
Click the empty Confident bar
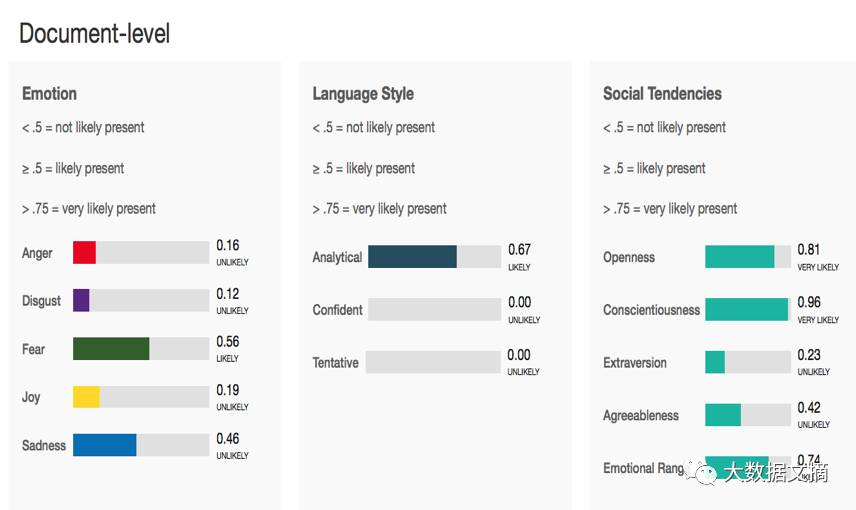coord(435,309)
